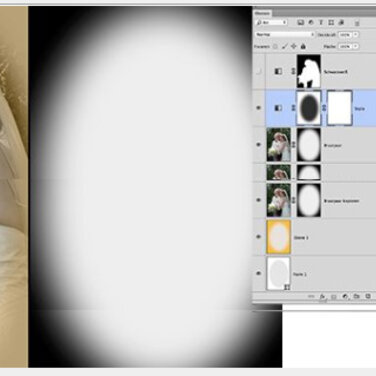The width and height of the screenshot is (376, 376).
Task: Click name of the silhouette-mask layer
Action: click(x=336, y=72)
